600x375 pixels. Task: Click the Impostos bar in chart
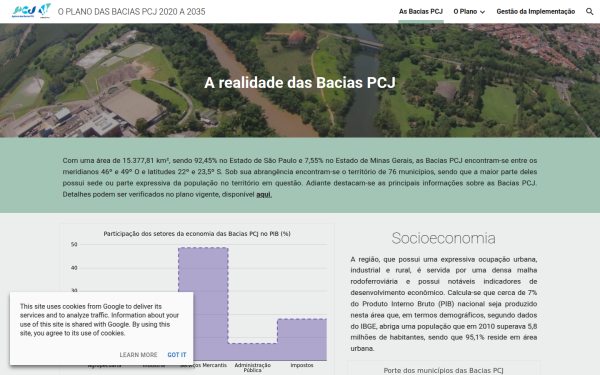point(302,339)
